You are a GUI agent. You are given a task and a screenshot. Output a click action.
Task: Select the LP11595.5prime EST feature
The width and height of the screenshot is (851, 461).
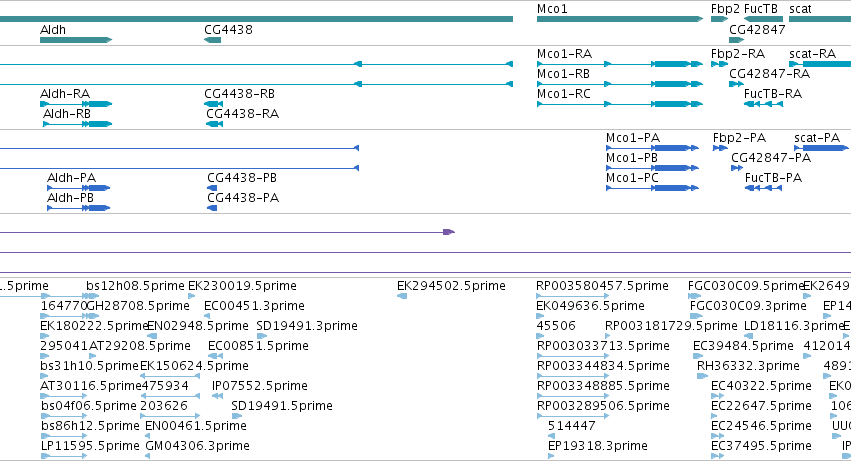[64, 456]
